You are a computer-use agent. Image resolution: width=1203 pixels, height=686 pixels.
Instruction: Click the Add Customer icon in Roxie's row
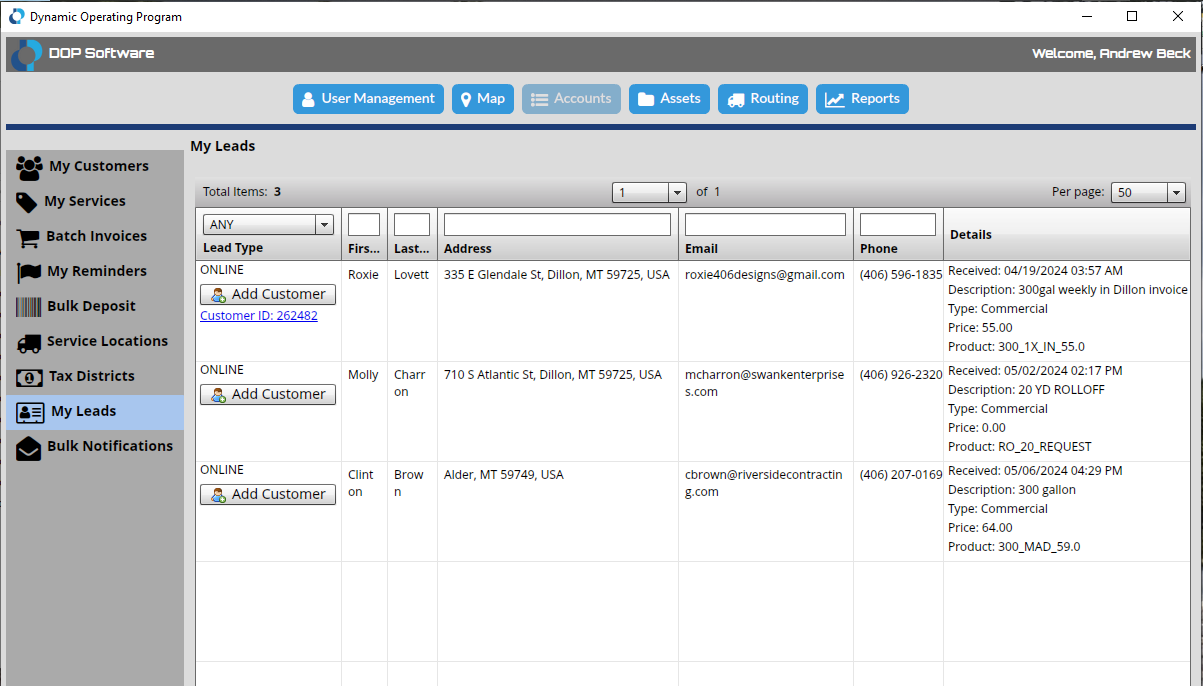coord(219,295)
